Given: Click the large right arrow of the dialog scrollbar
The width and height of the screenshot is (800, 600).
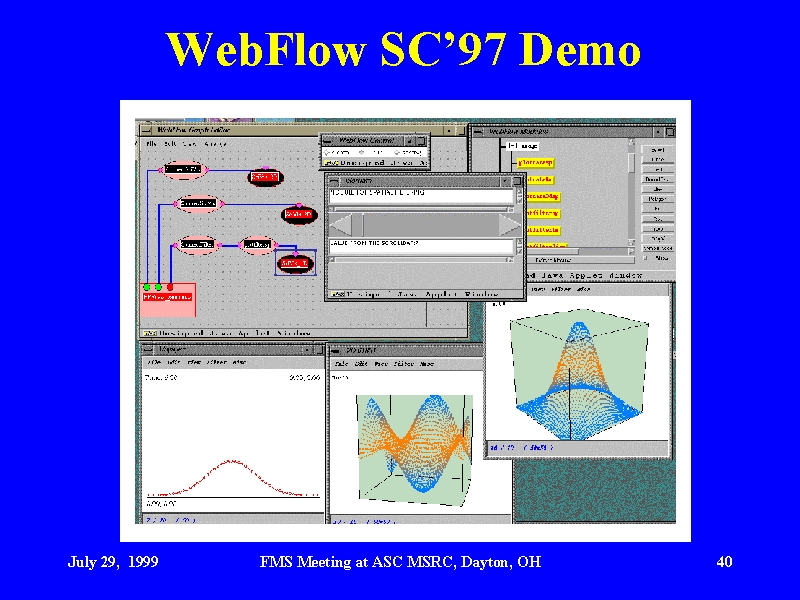Looking at the screenshot, I should (x=510, y=225).
